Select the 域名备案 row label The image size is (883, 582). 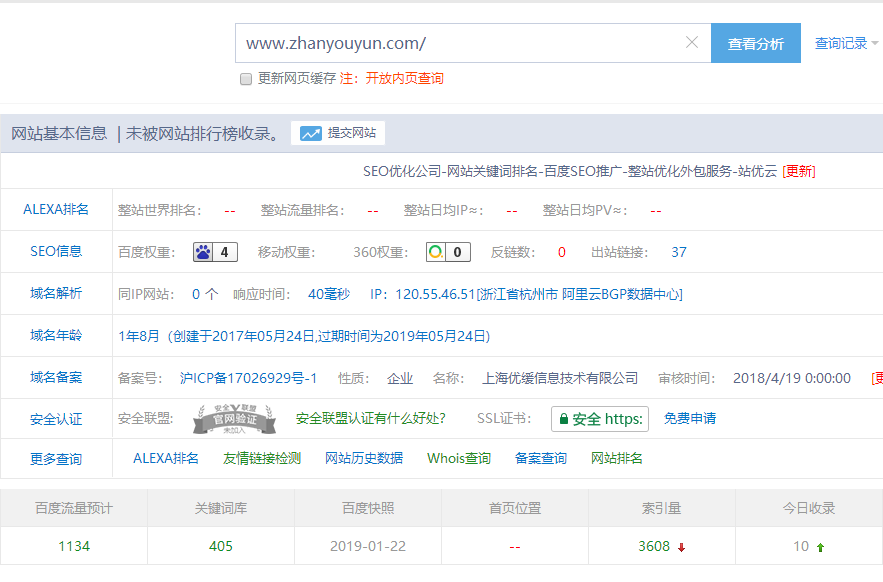click(x=56, y=377)
